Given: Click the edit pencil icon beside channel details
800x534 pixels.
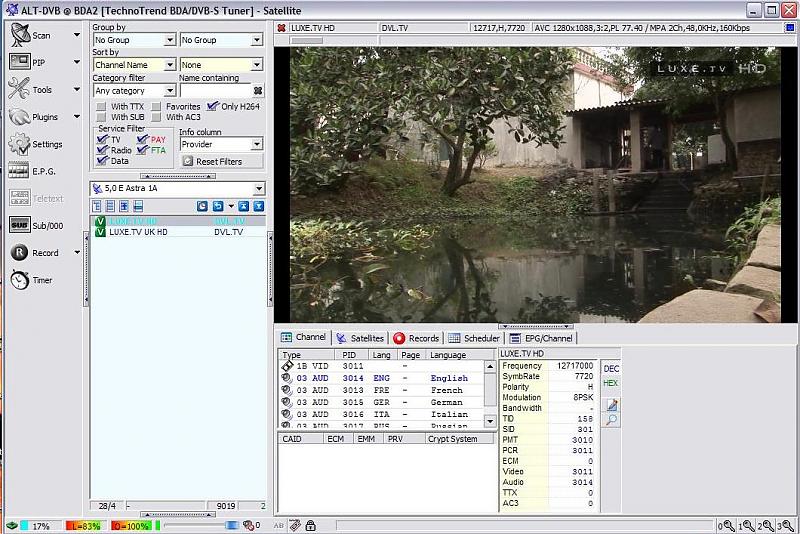Looking at the screenshot, I should tap(612, 405).
